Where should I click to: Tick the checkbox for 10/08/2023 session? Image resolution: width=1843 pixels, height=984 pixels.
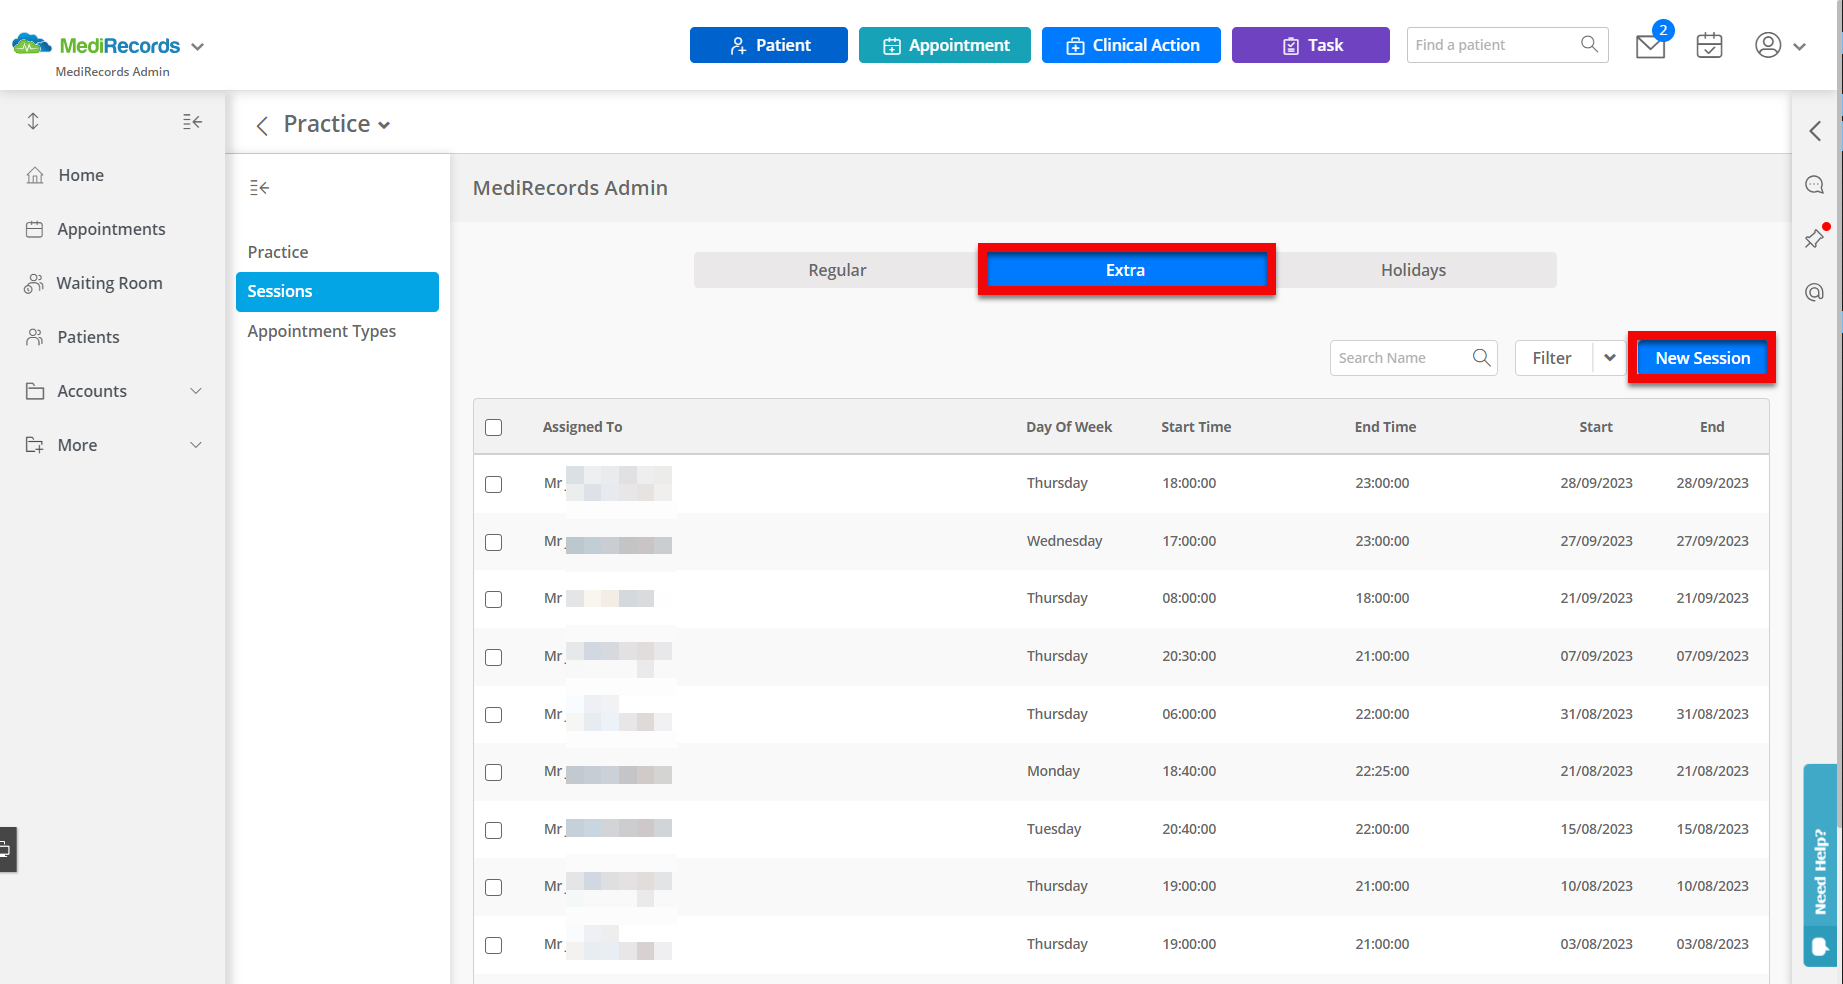point(494,887)
